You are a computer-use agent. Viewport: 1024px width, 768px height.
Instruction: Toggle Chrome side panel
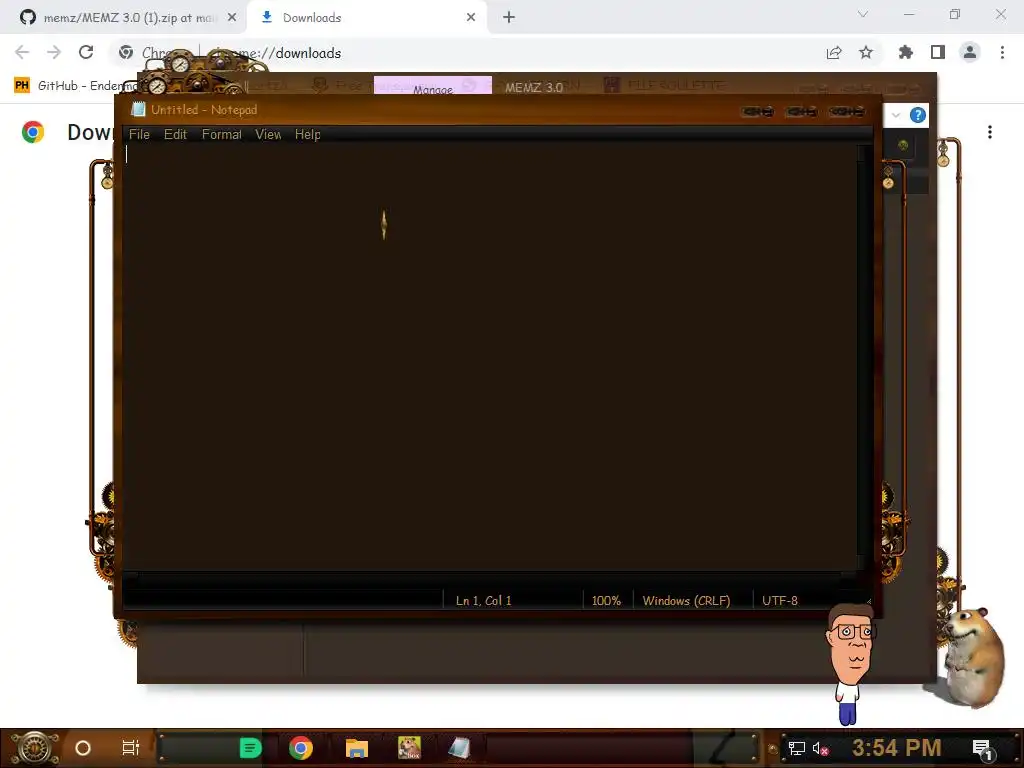(938, 52)
